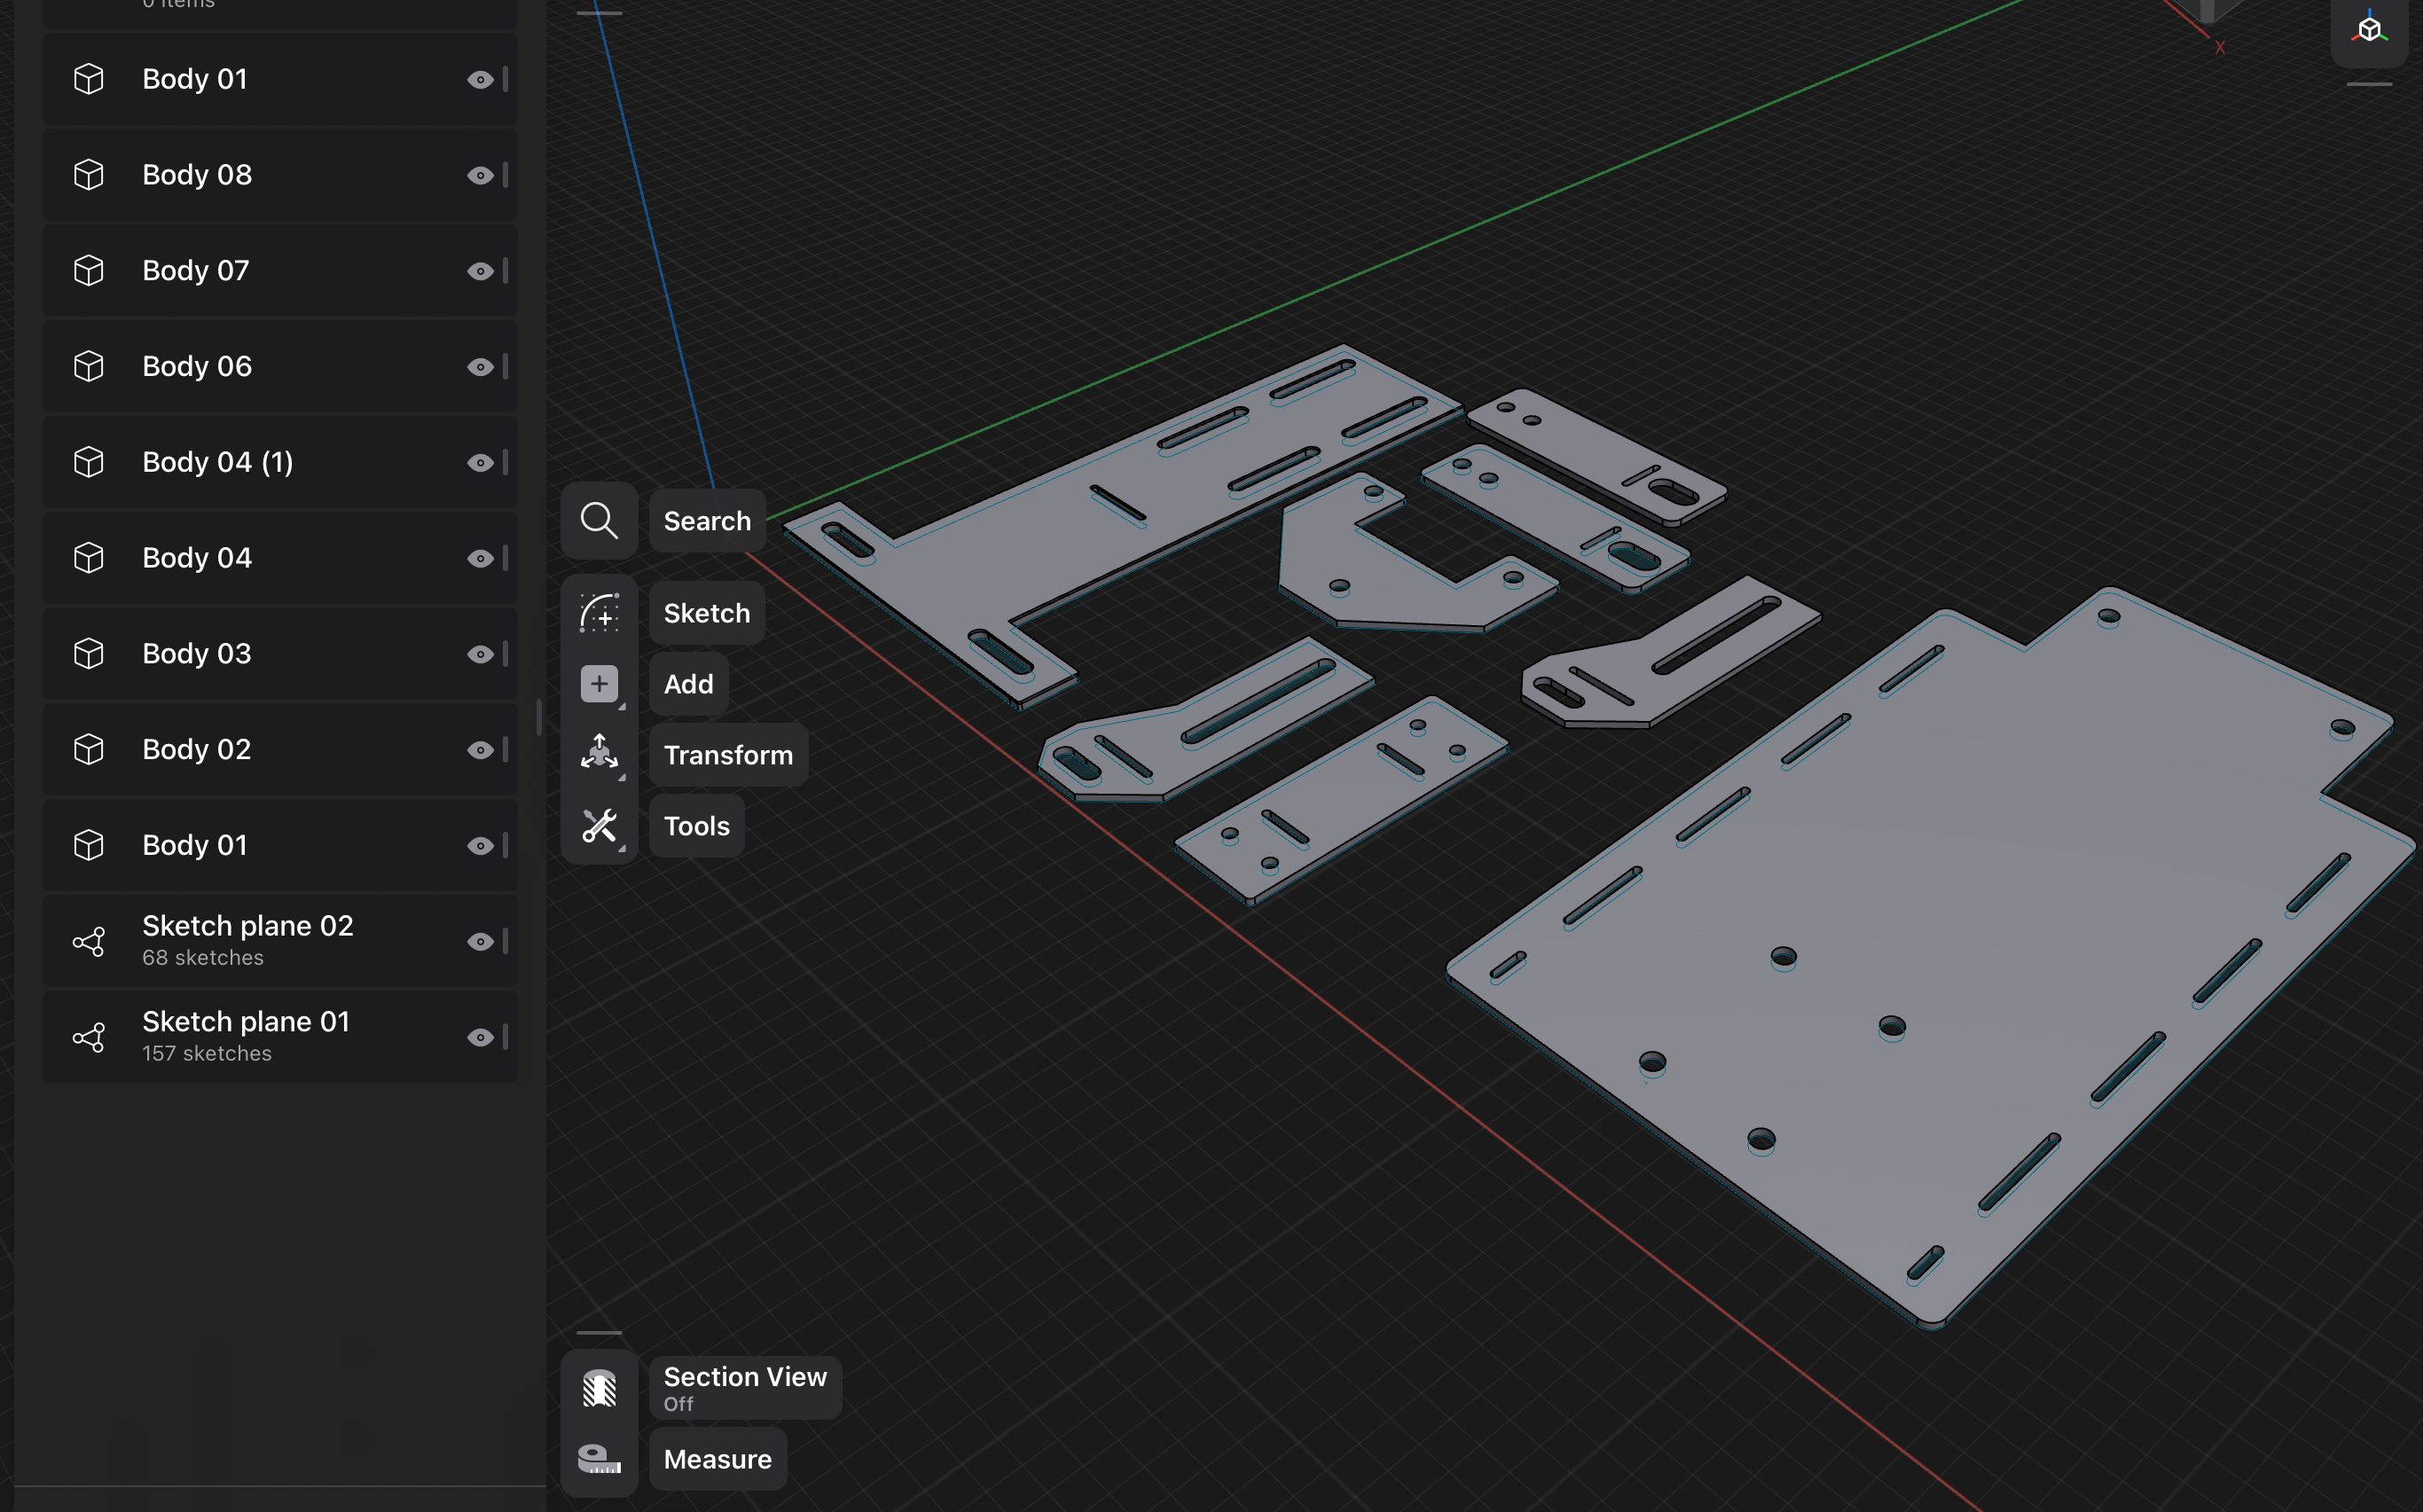Toggle visibility of Body 04 (1)
The image size is (2423, 1512).
[480, 462]
